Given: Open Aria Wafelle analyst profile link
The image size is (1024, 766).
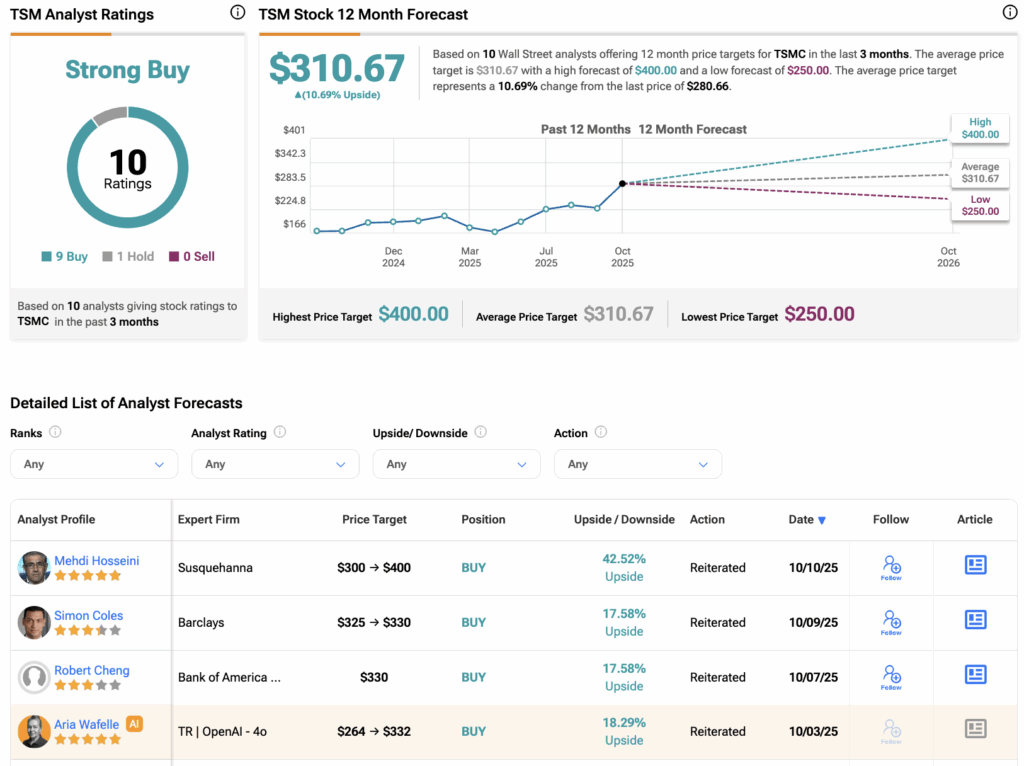Looking at the screenshot, I should [x=86, y=725].
